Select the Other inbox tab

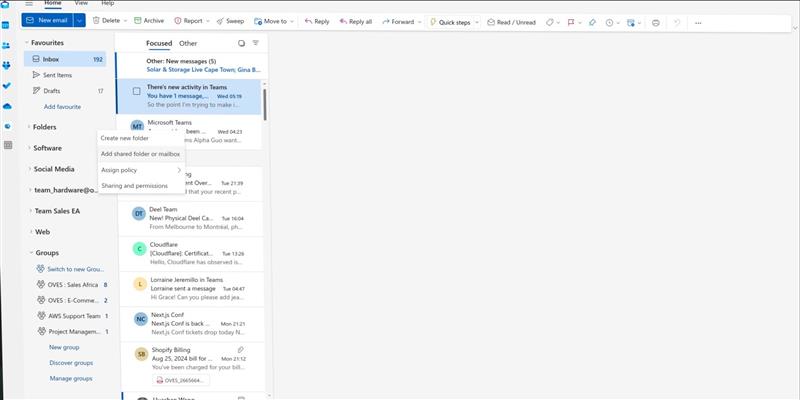188,43
